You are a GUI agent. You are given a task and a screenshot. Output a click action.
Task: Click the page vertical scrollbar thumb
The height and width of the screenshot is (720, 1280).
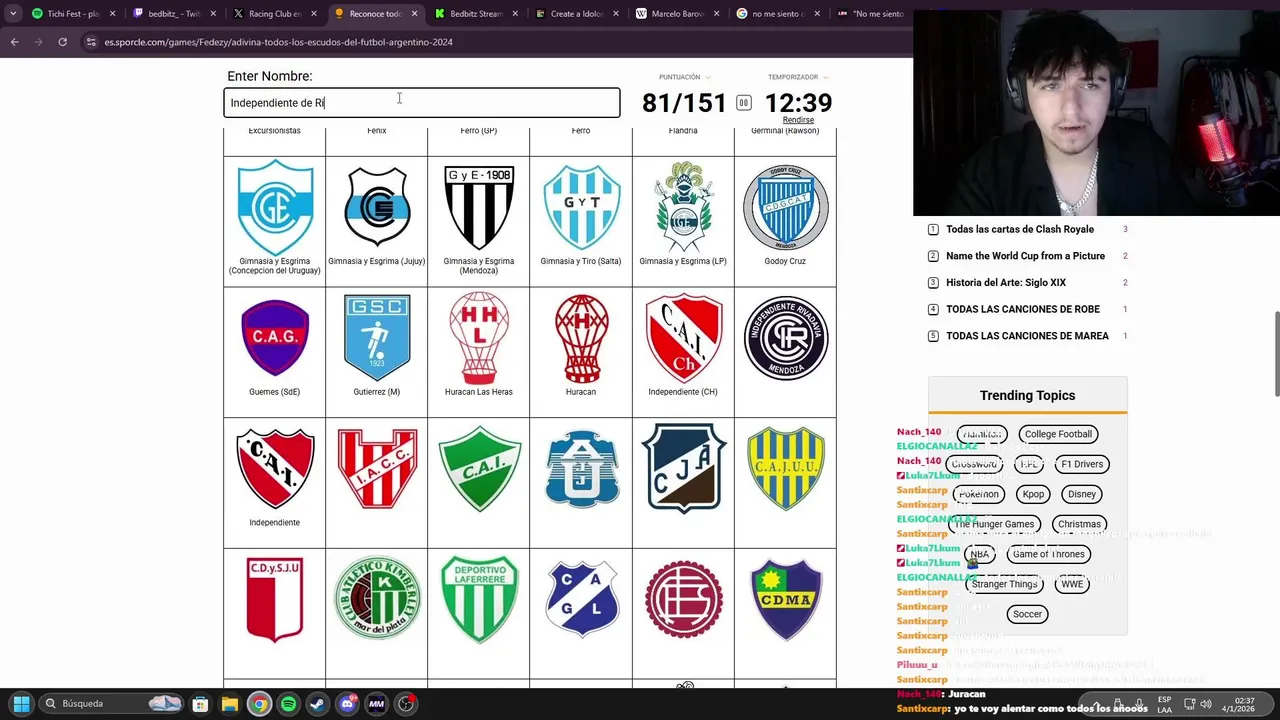1275,354
